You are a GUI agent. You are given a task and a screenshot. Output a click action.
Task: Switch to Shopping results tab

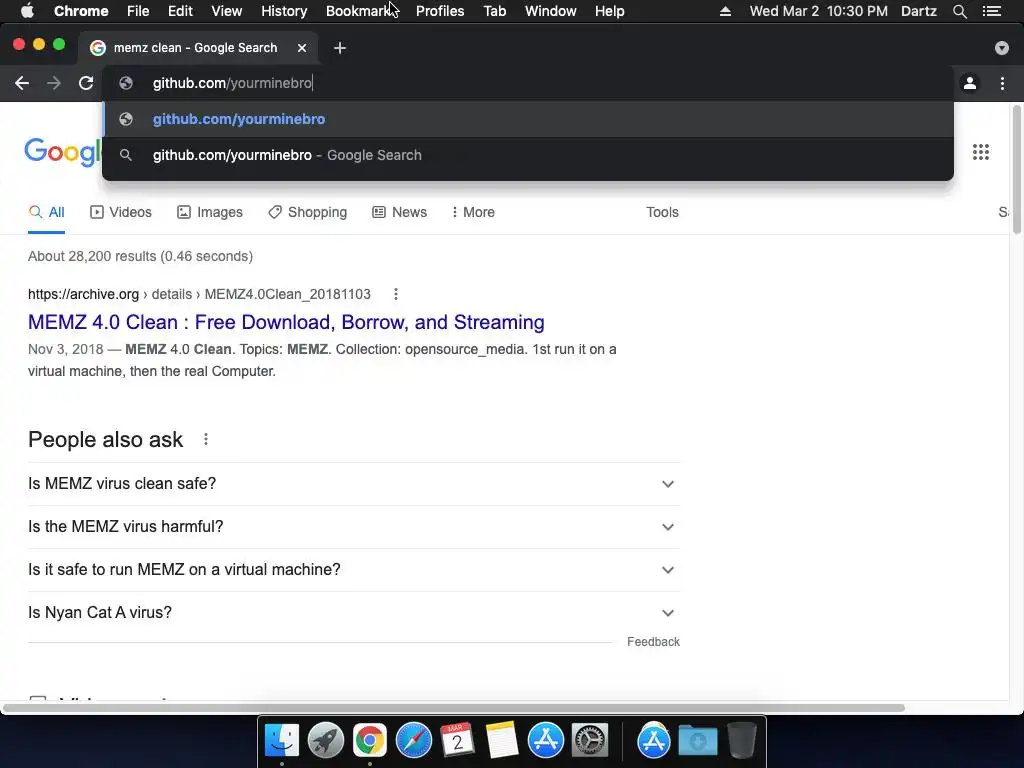click(x=308, y=212)
